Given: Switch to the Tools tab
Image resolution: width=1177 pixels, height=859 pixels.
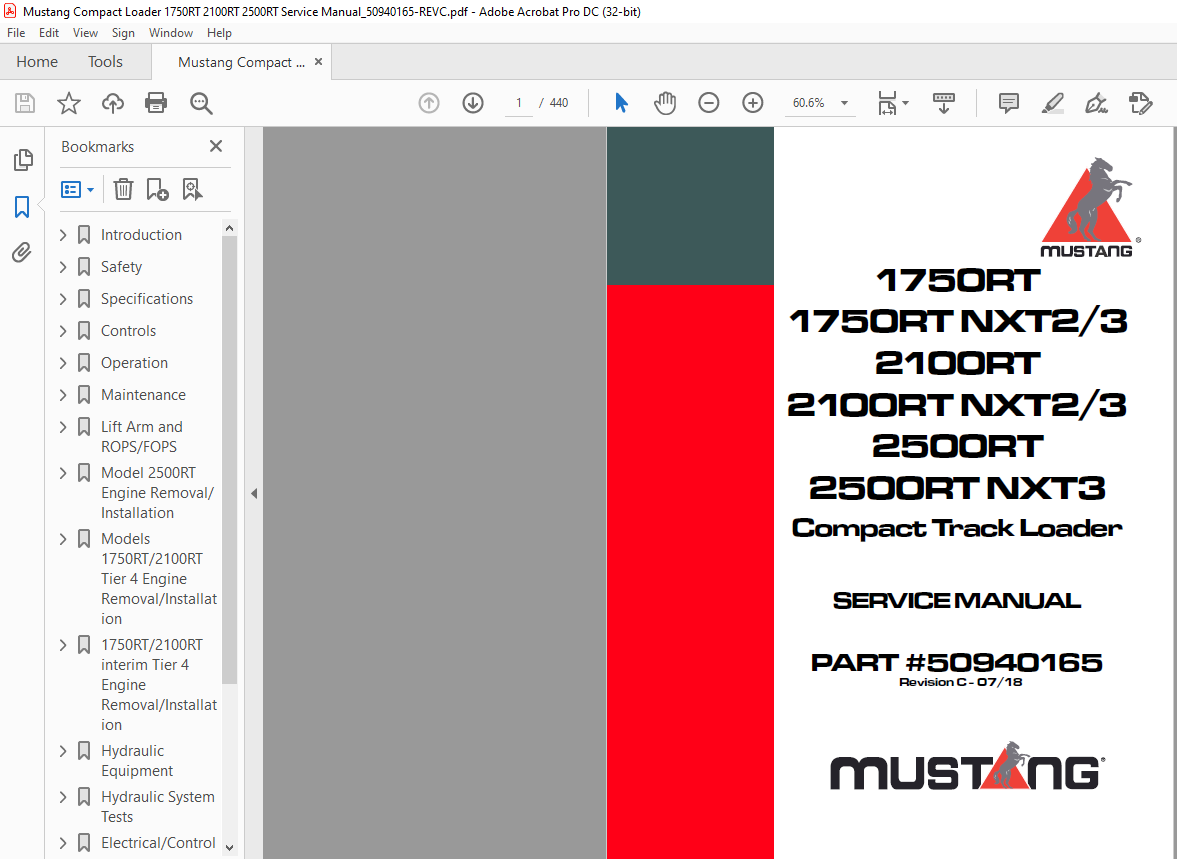Looking at the screenshot, I should coord(105,62).
